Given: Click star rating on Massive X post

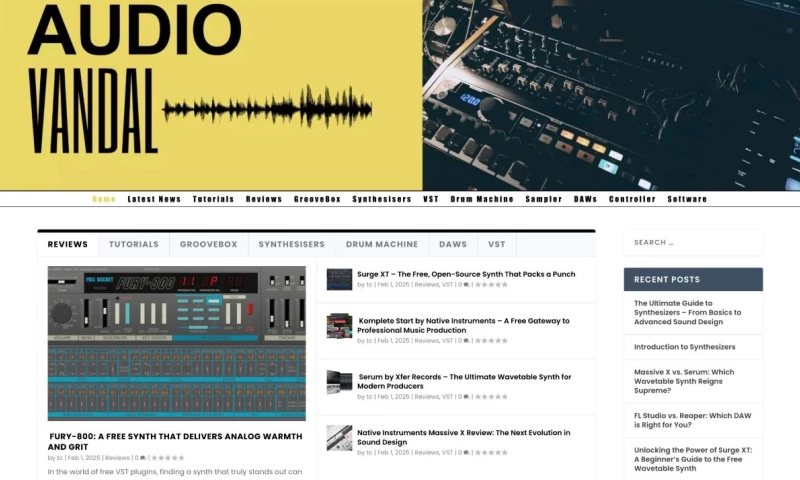Looking at the screenshot, I should click(491, 452).
